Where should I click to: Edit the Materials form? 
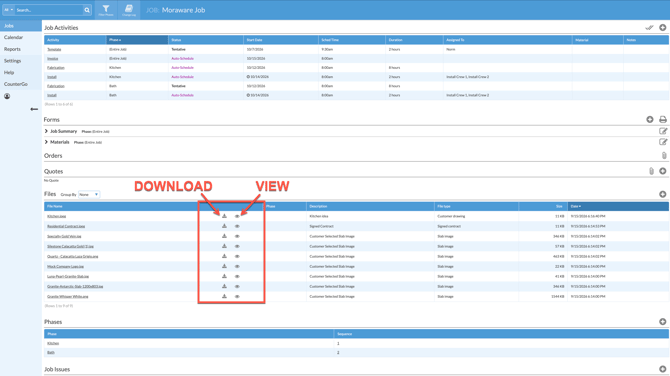[663, 142]
